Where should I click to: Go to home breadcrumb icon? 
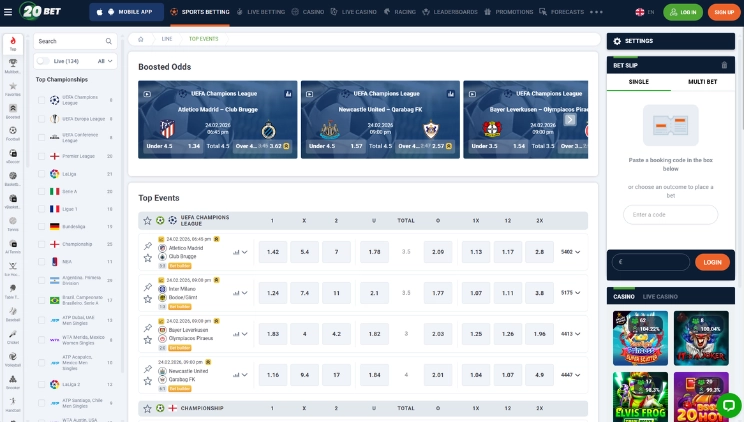click(140, 39)
